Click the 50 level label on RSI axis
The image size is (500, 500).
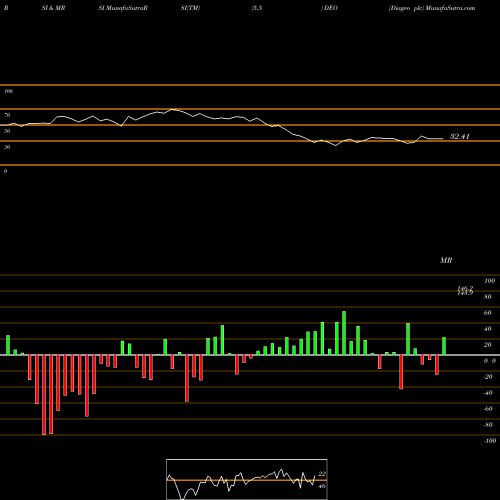[x=7, y=131]
